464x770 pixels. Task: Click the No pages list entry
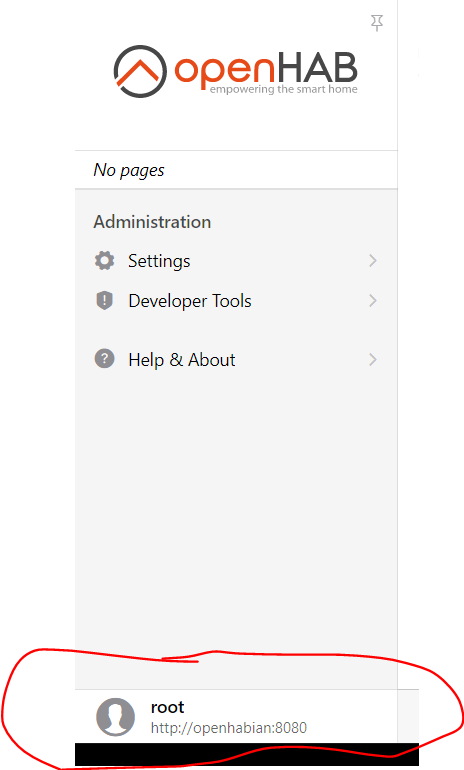click(236, 170)
